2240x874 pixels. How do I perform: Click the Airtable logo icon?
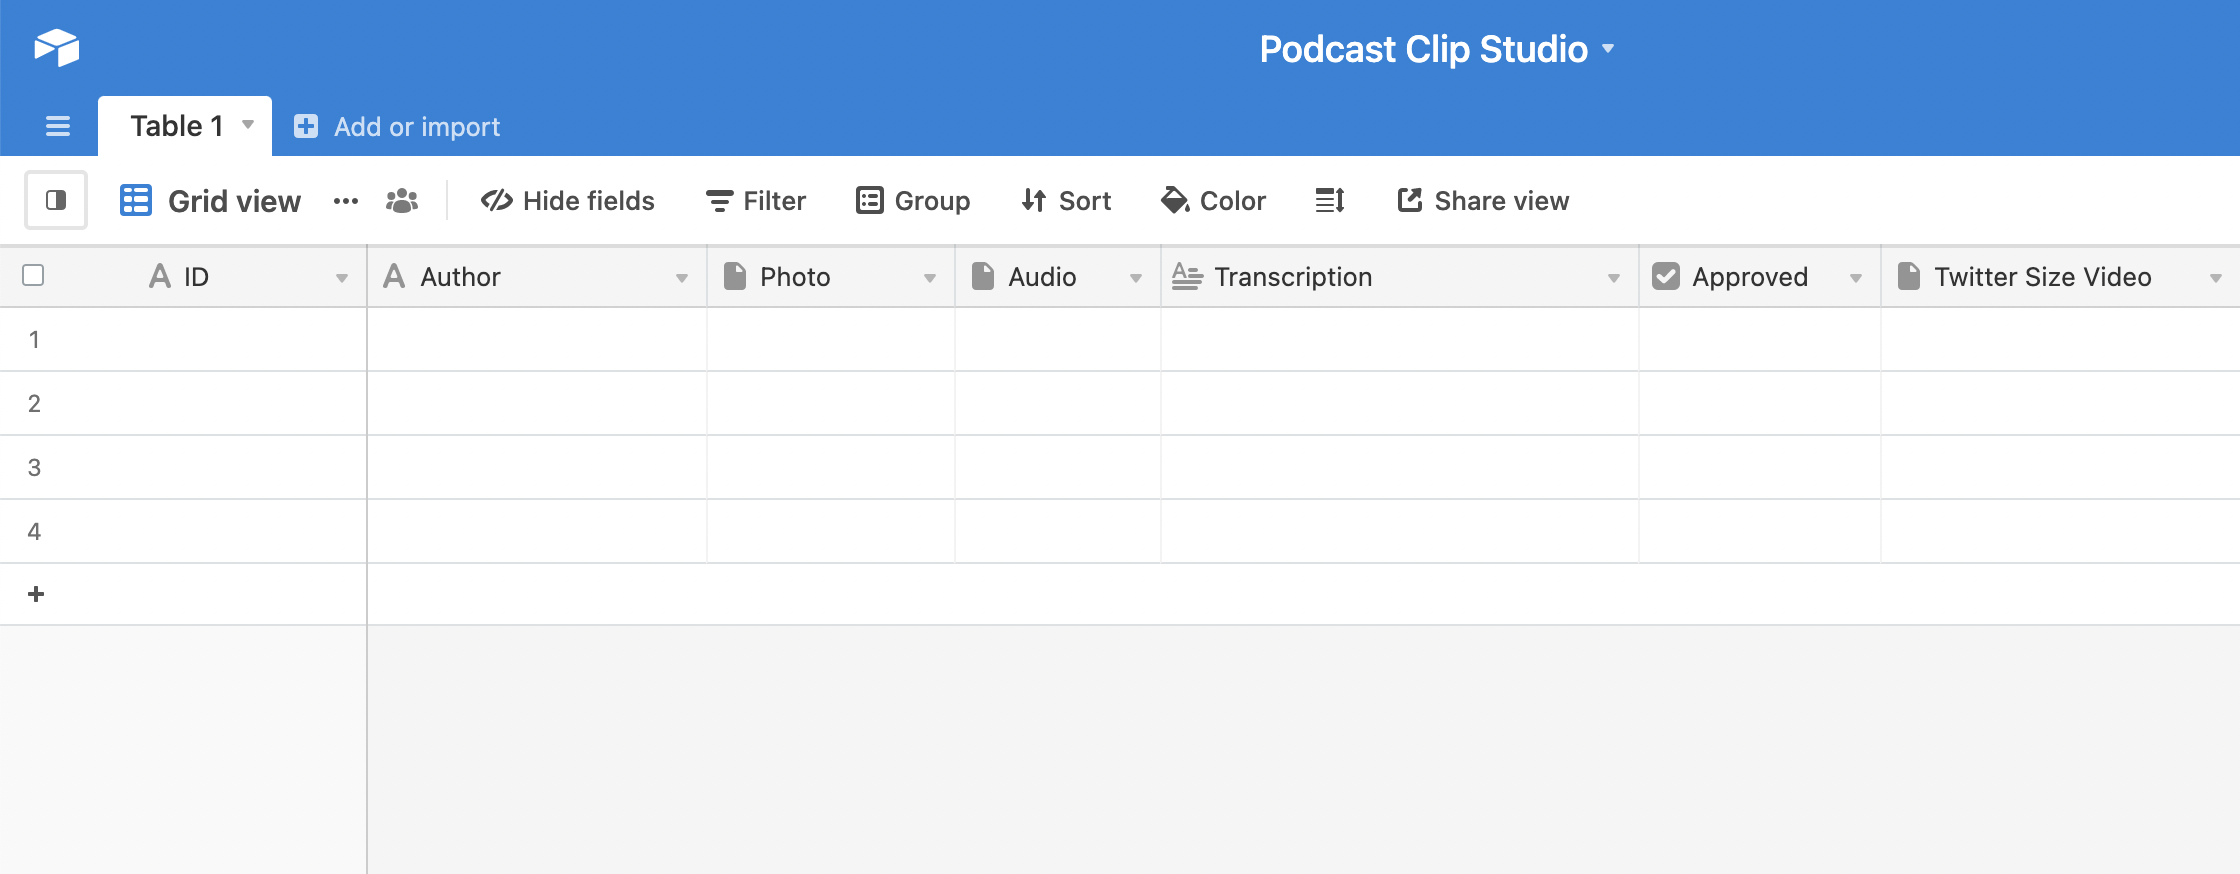tap(56, 47)
